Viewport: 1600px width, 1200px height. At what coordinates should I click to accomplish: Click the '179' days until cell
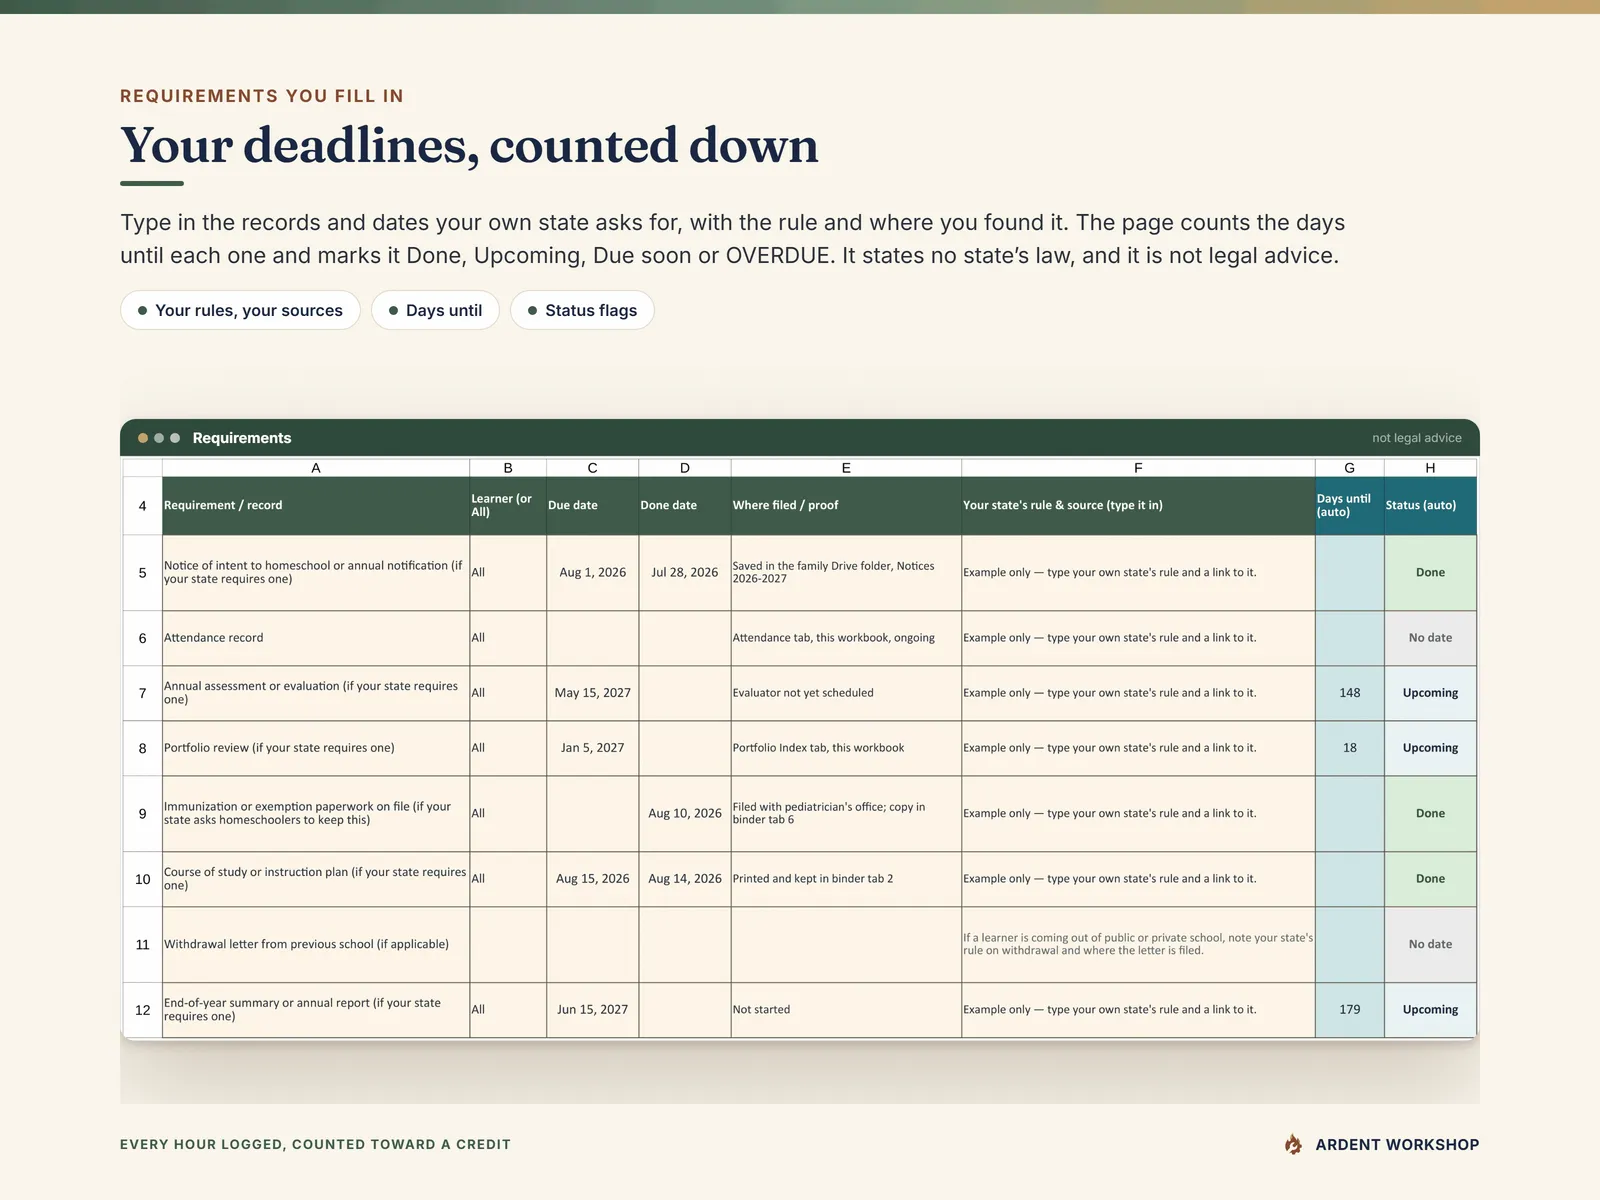pyautogui.click(x=1350, y=1010)
